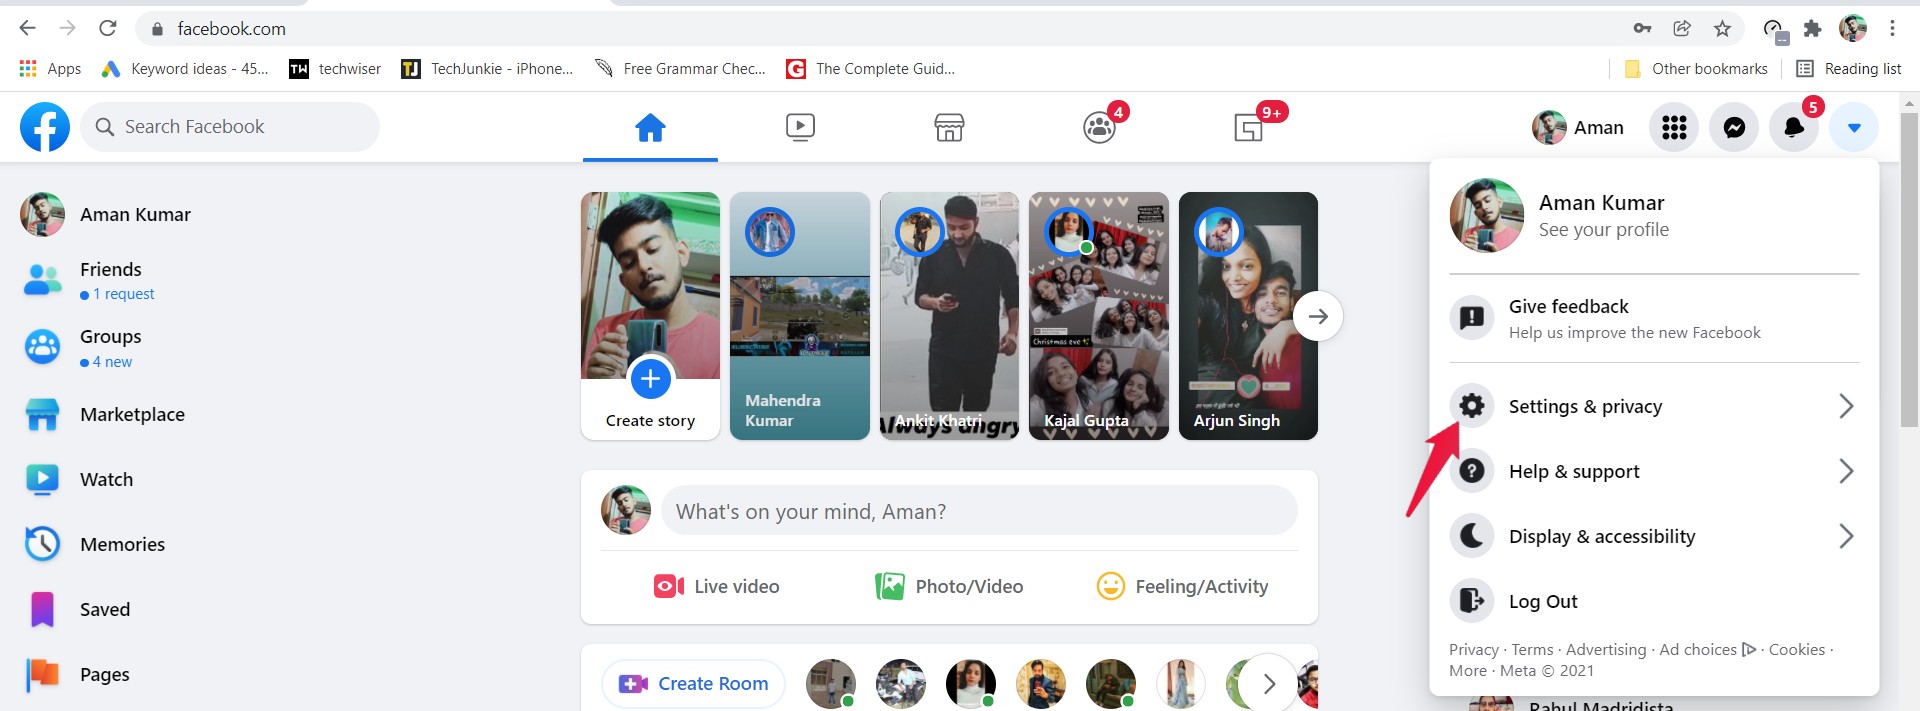View notifications via bell icon
Image resolution: width=1920 pixels, height=711 pixels.
tap(1794, 127)
